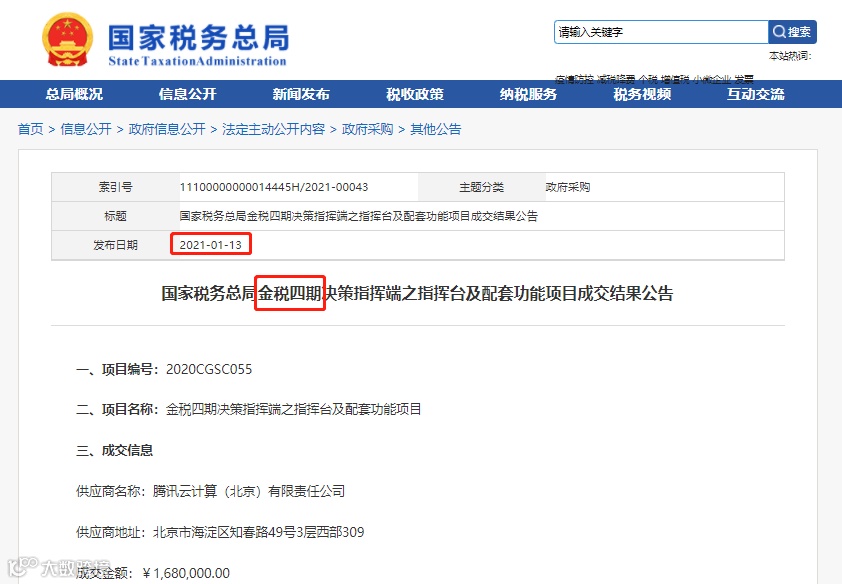Open the 总局概况 menu
Screen dimensions: 842x584
click(74, 94)
